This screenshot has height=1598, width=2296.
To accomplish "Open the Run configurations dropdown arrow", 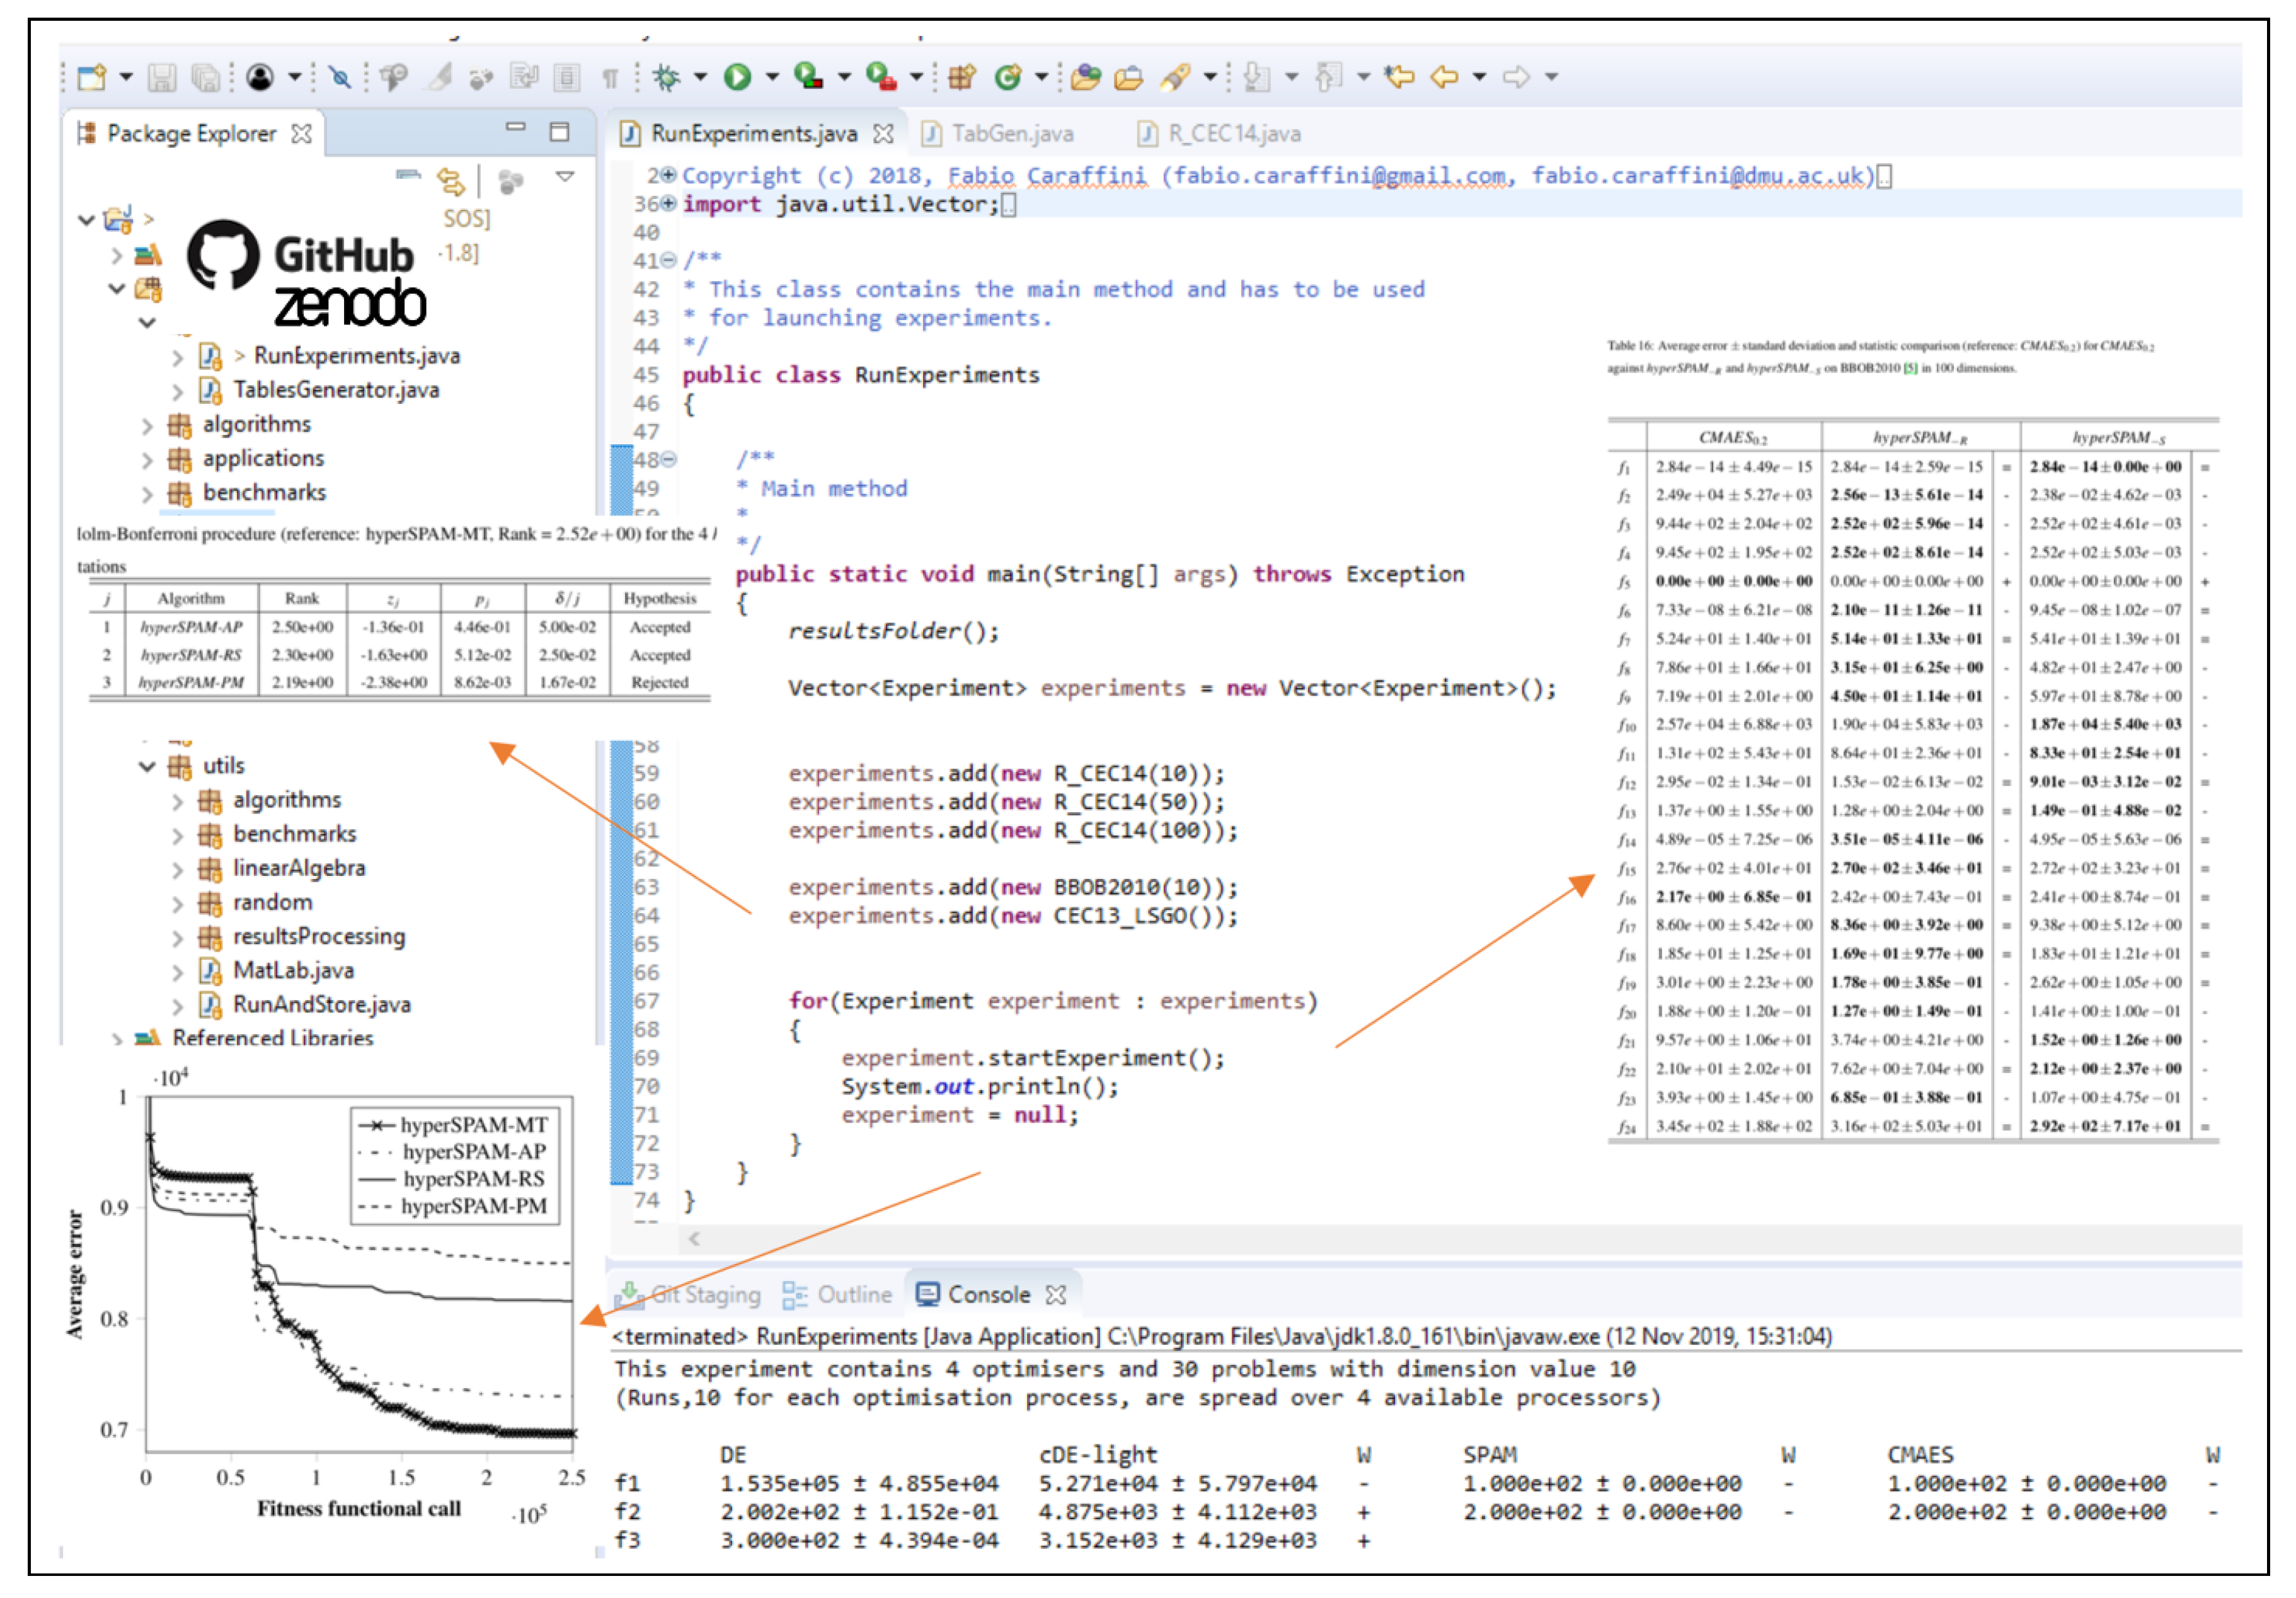I will 772,77.
